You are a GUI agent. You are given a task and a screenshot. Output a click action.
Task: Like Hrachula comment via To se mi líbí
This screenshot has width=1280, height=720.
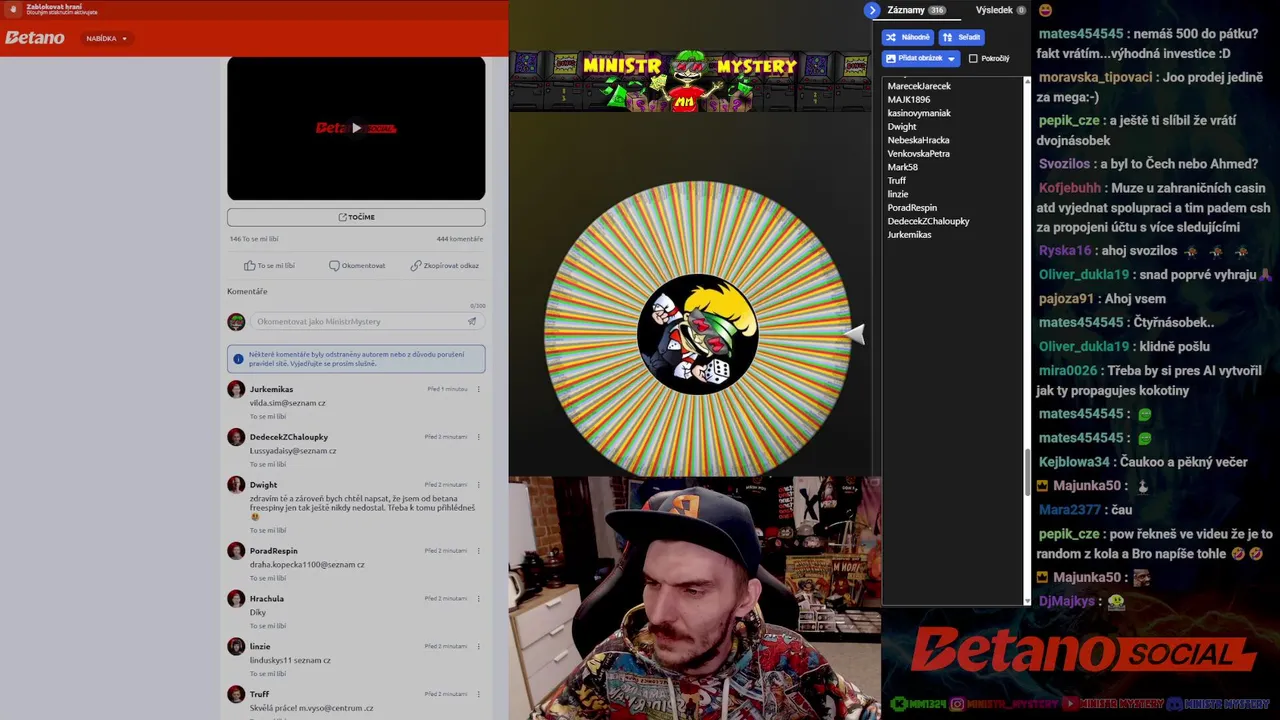268,626
